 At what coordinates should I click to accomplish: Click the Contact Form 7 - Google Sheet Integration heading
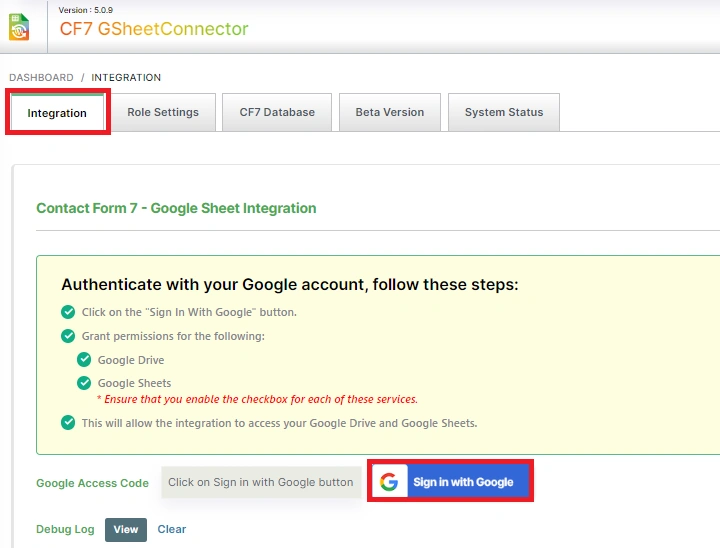click(x=176, y=208)
